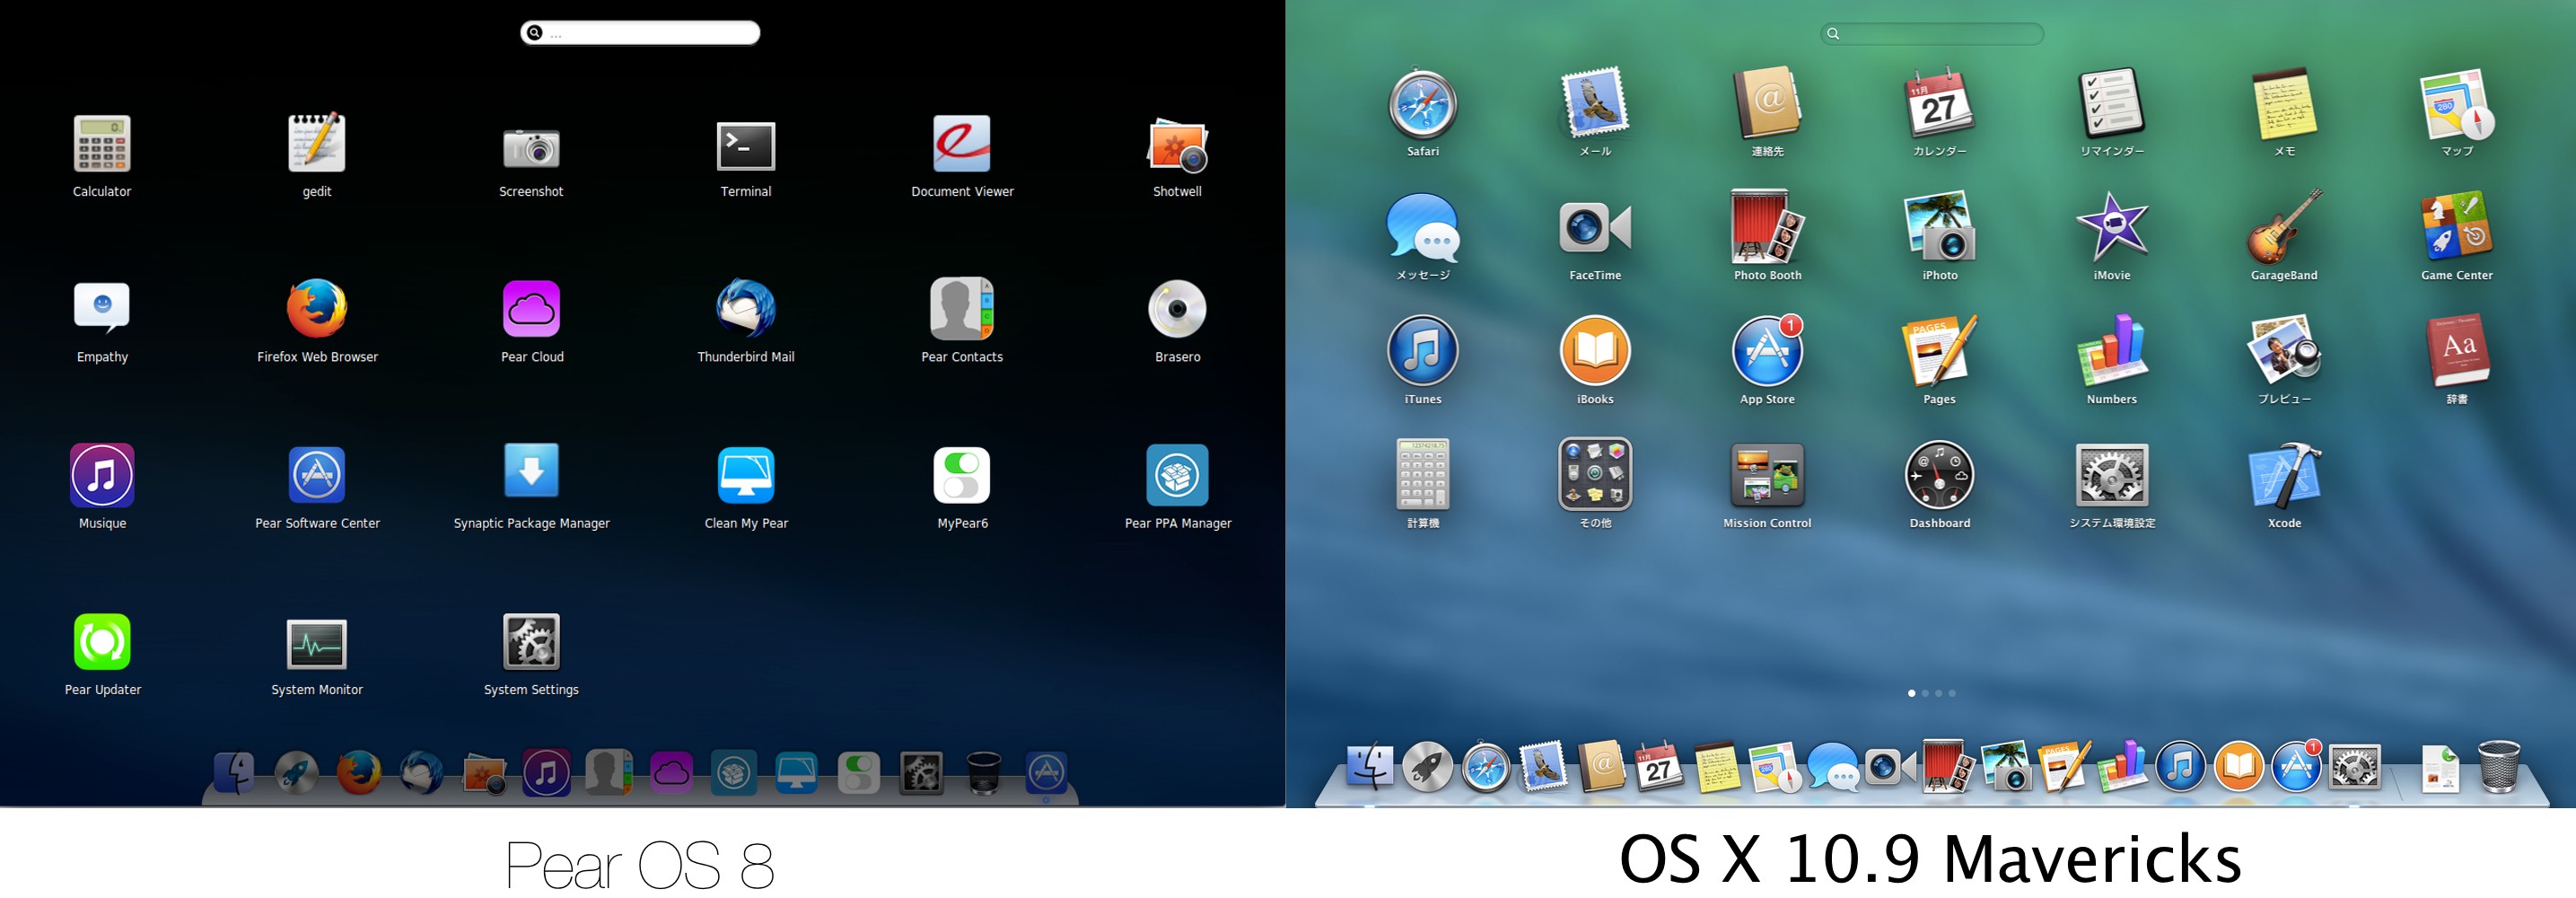Open Pear Software Center in the app grid
The width and height of the screenshot is (2576, 898).
coord(317,475)
